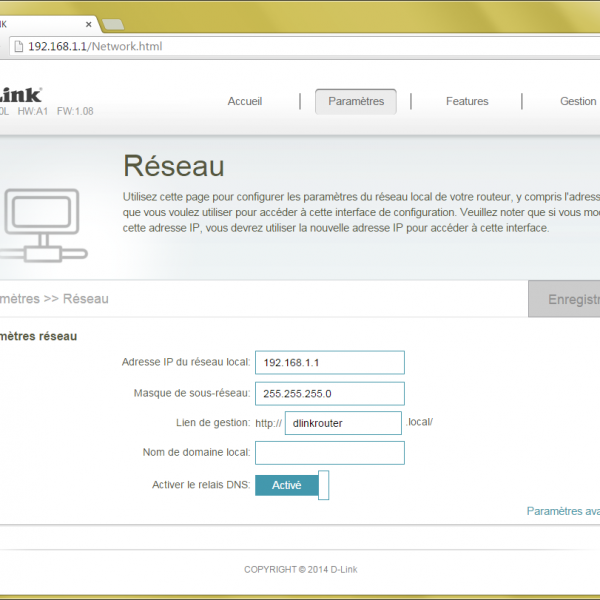Open the Features menu

point(467,101)
